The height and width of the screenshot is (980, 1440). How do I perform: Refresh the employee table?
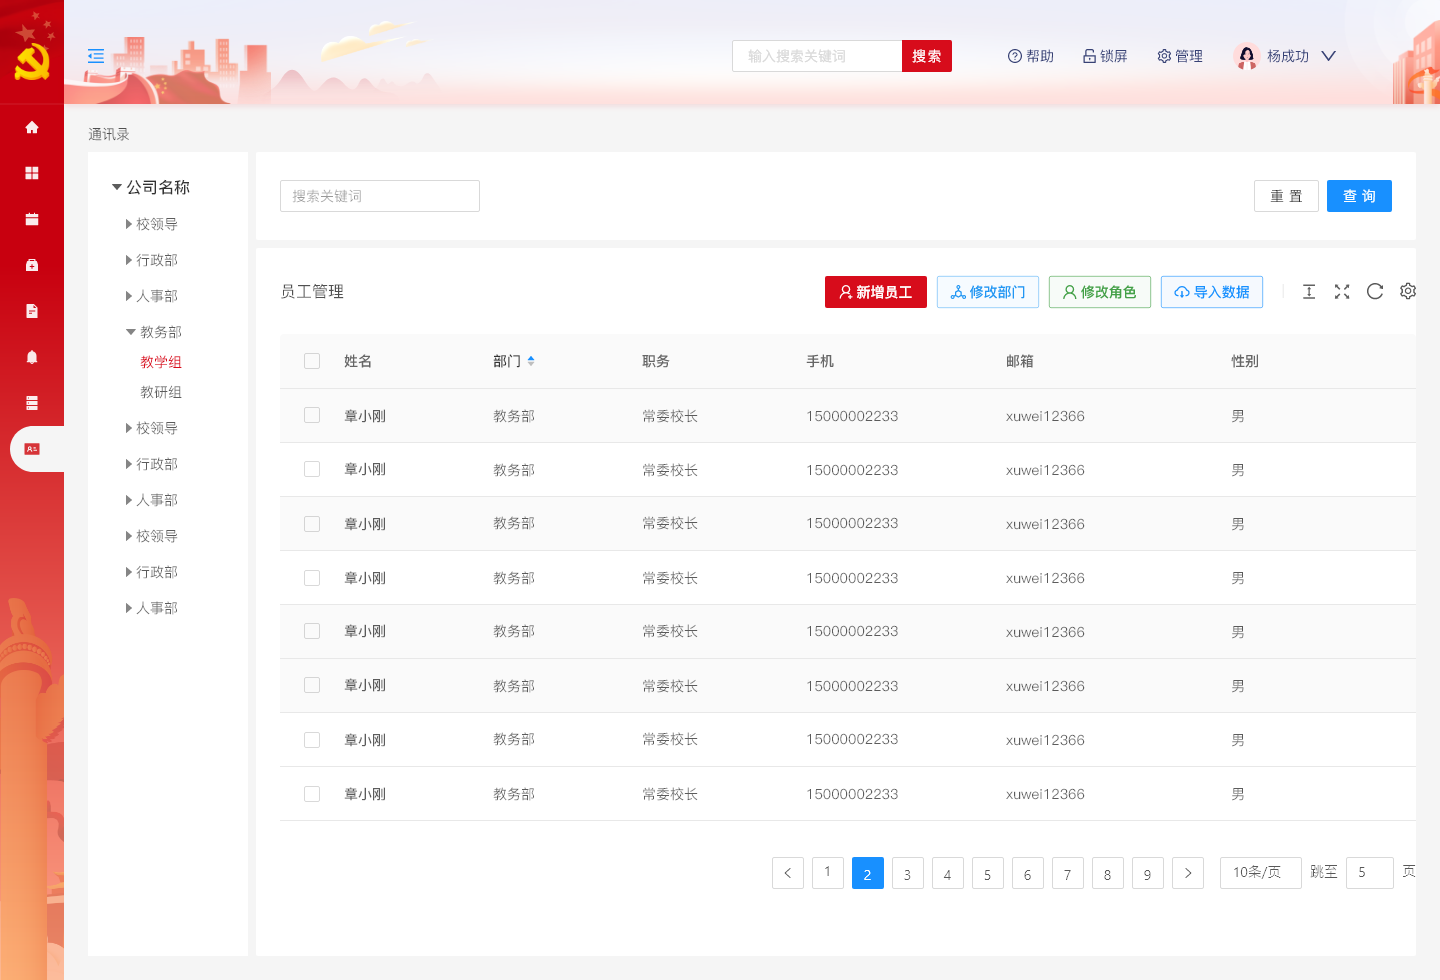tap(1375, 291)
